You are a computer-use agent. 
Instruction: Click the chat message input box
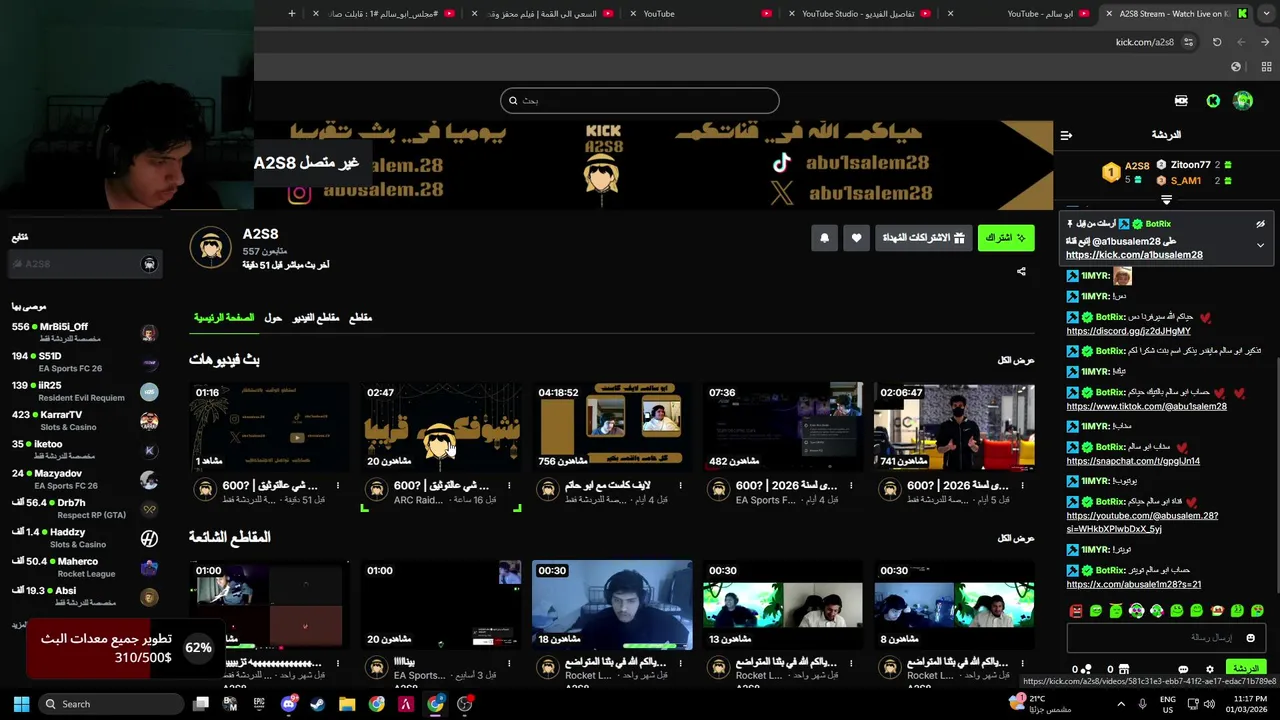point(1166,637)
